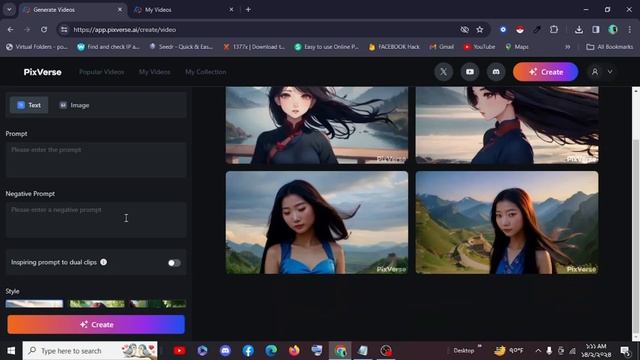
Task: Open Maps bookmark
Action: [x=517, y=47]
